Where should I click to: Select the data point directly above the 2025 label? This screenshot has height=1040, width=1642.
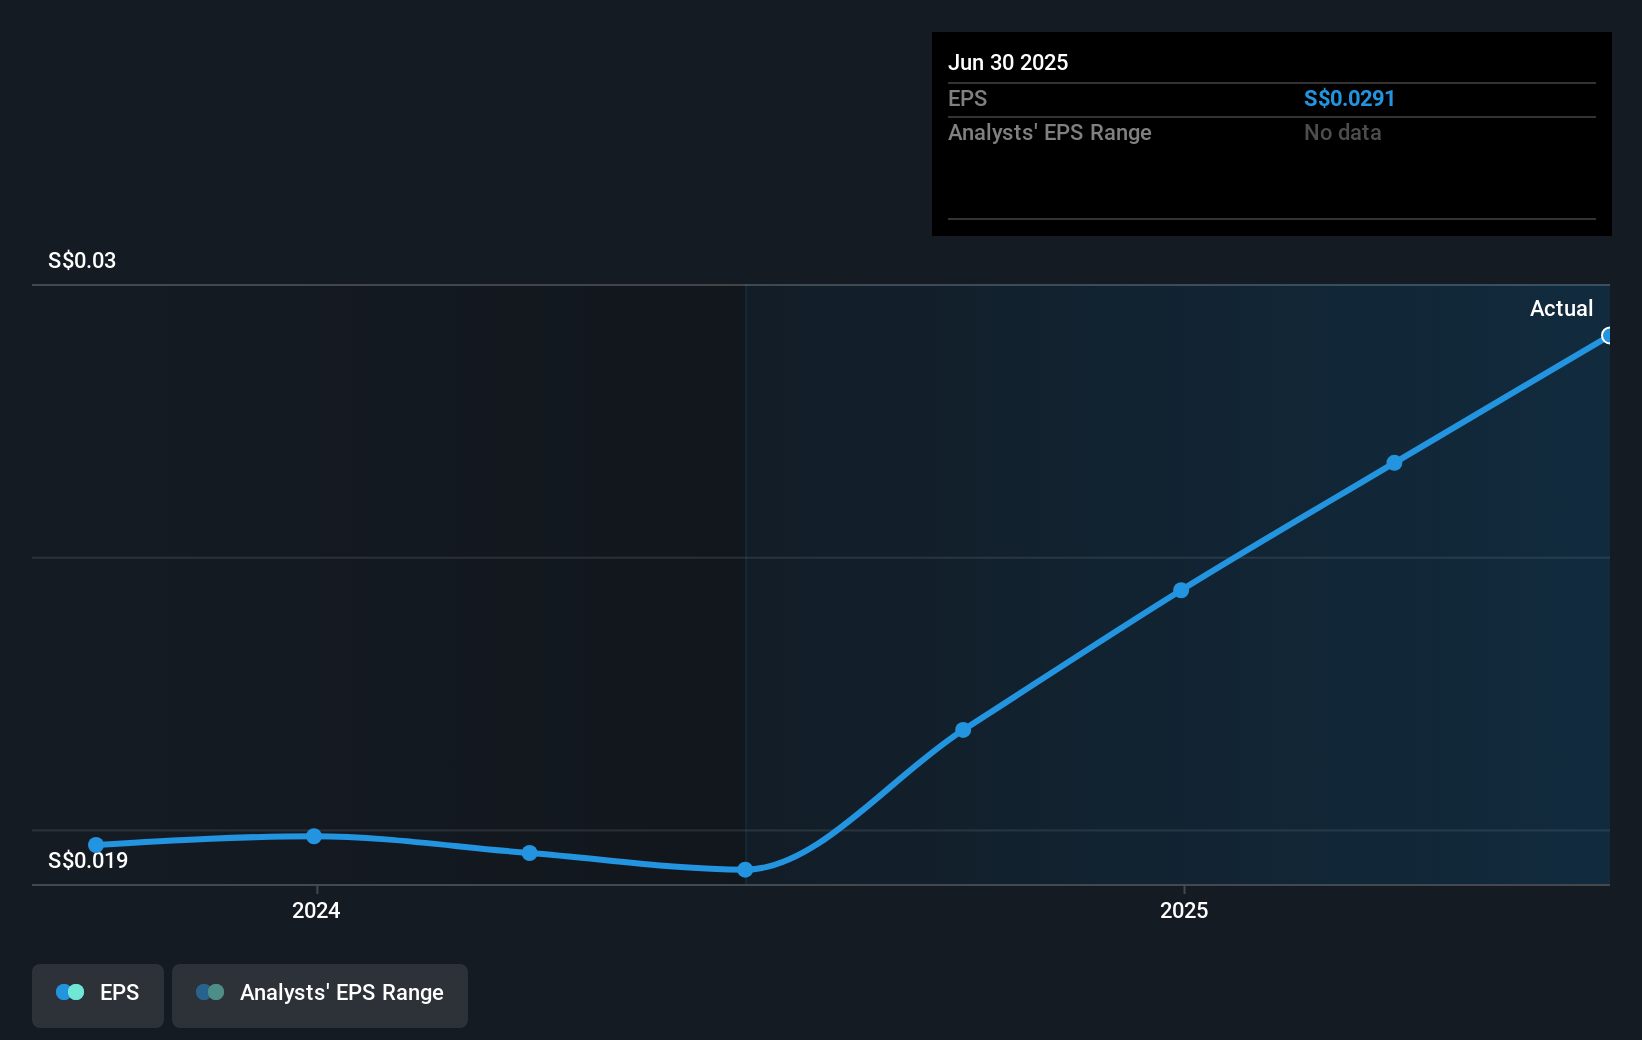(x=1181, y=590)
